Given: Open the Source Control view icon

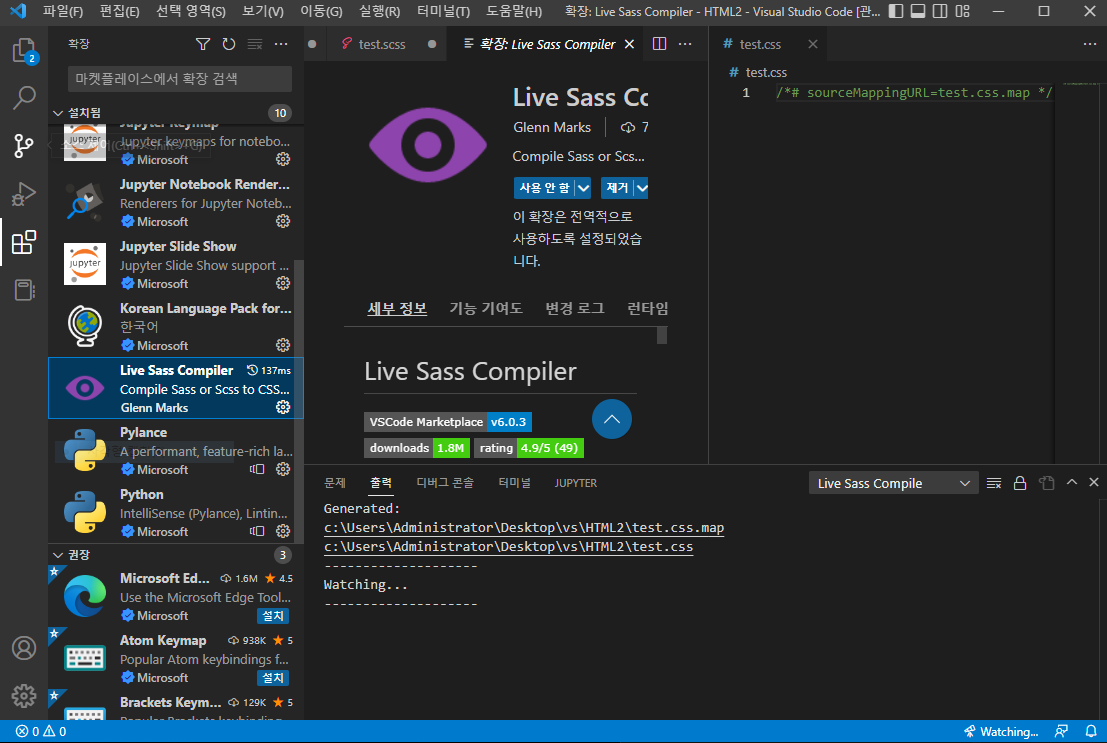Looking at the screenshot, I should (24, 145).
